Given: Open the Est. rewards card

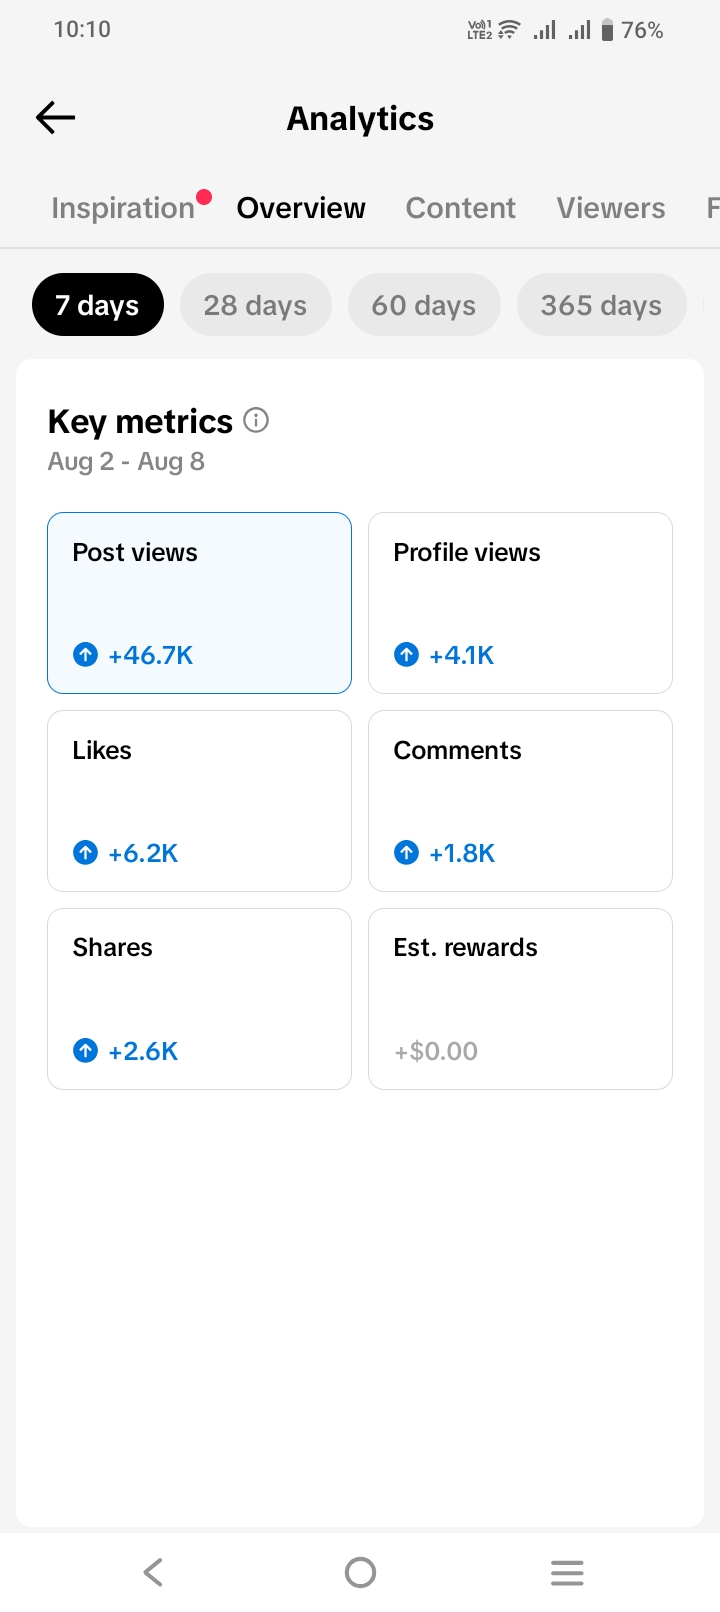Looking at the screenshot, I should [520, 999].
